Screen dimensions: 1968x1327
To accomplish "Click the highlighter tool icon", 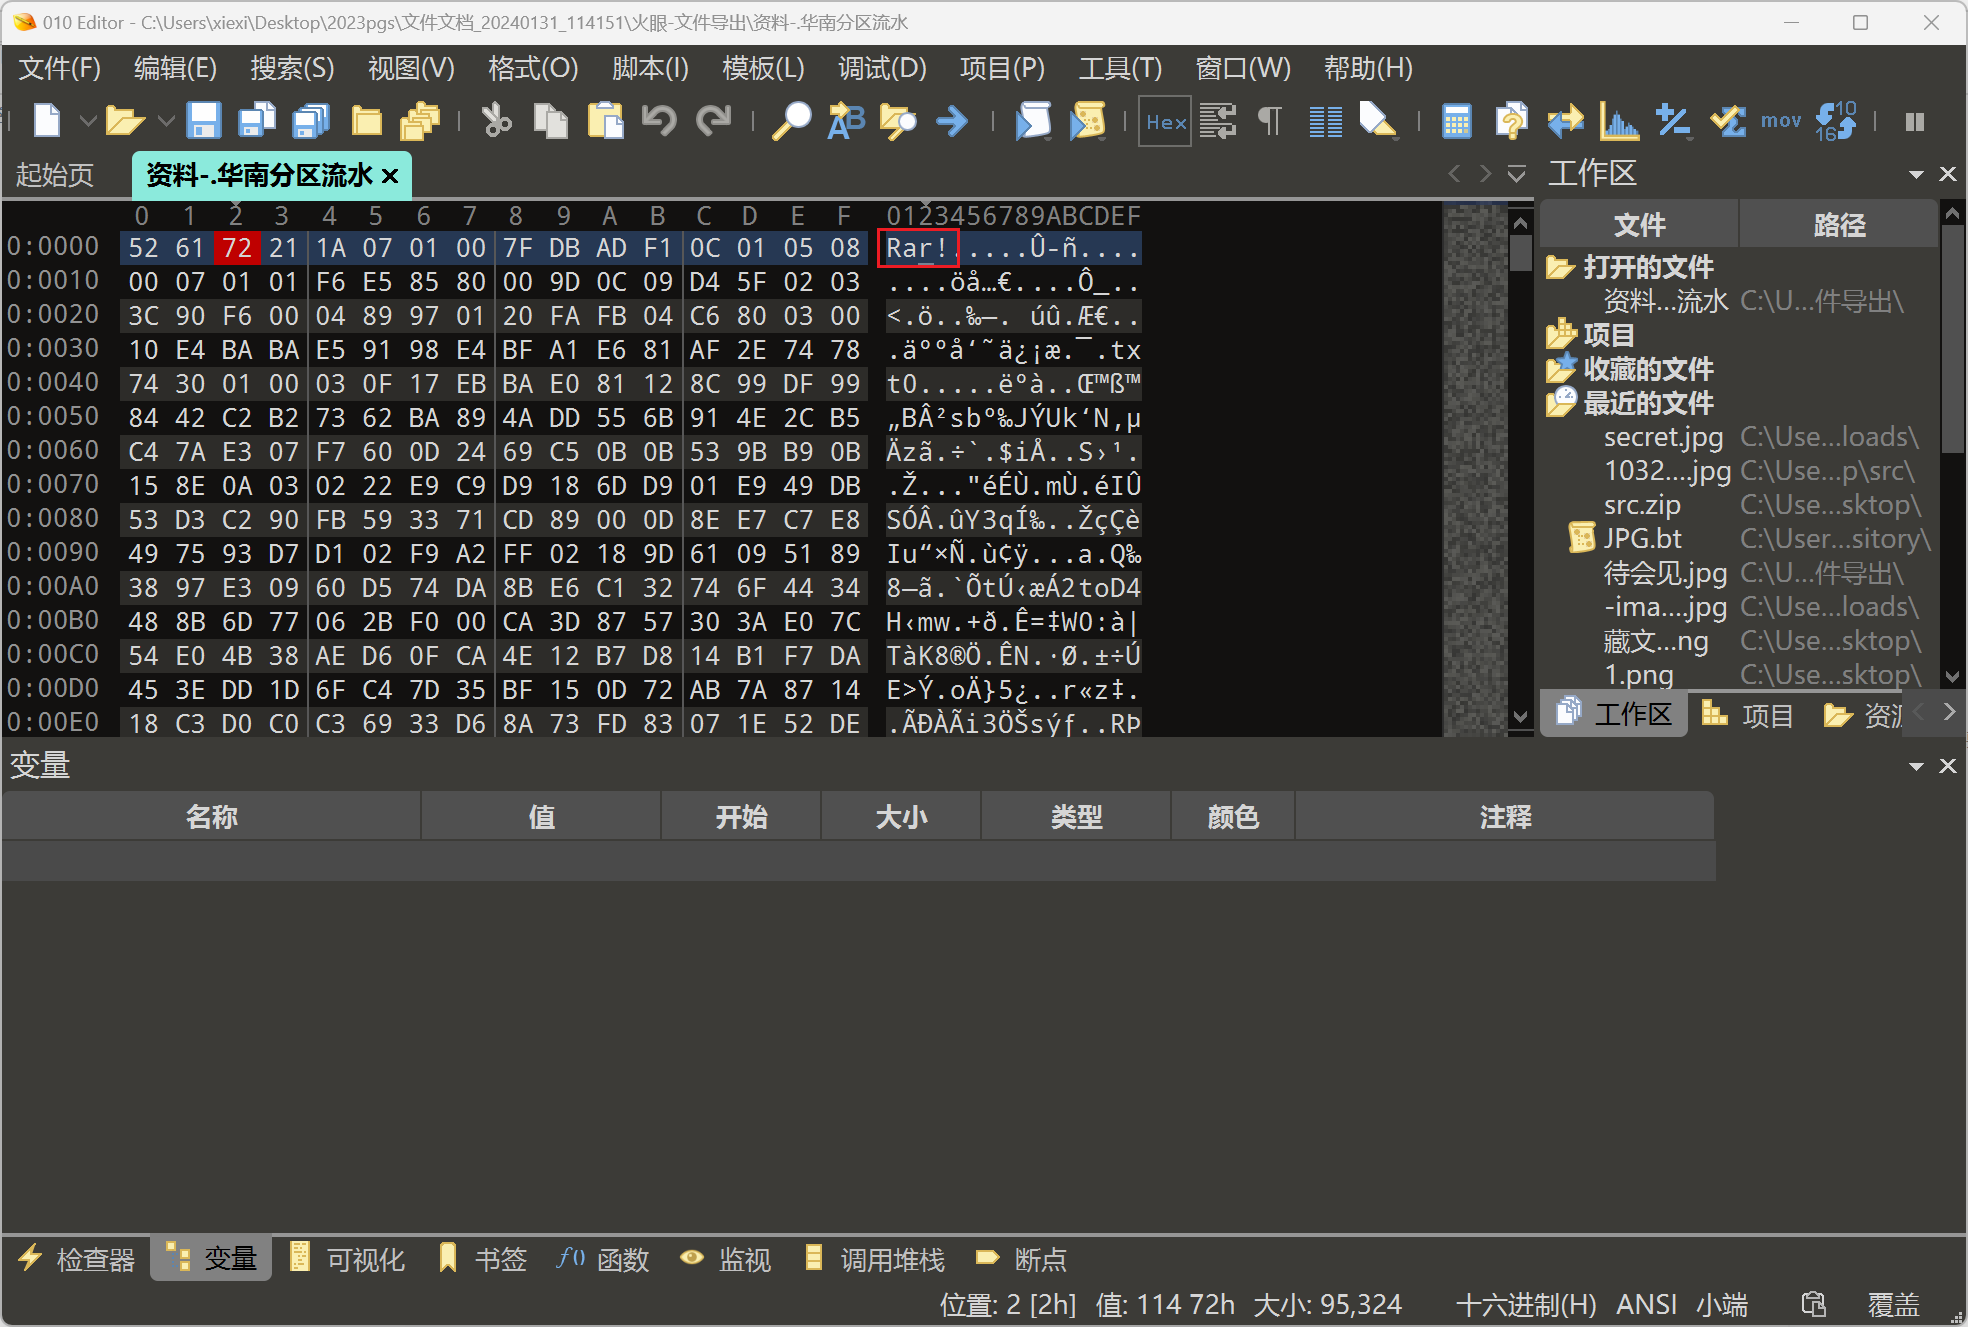I will tap(1379, 121).
